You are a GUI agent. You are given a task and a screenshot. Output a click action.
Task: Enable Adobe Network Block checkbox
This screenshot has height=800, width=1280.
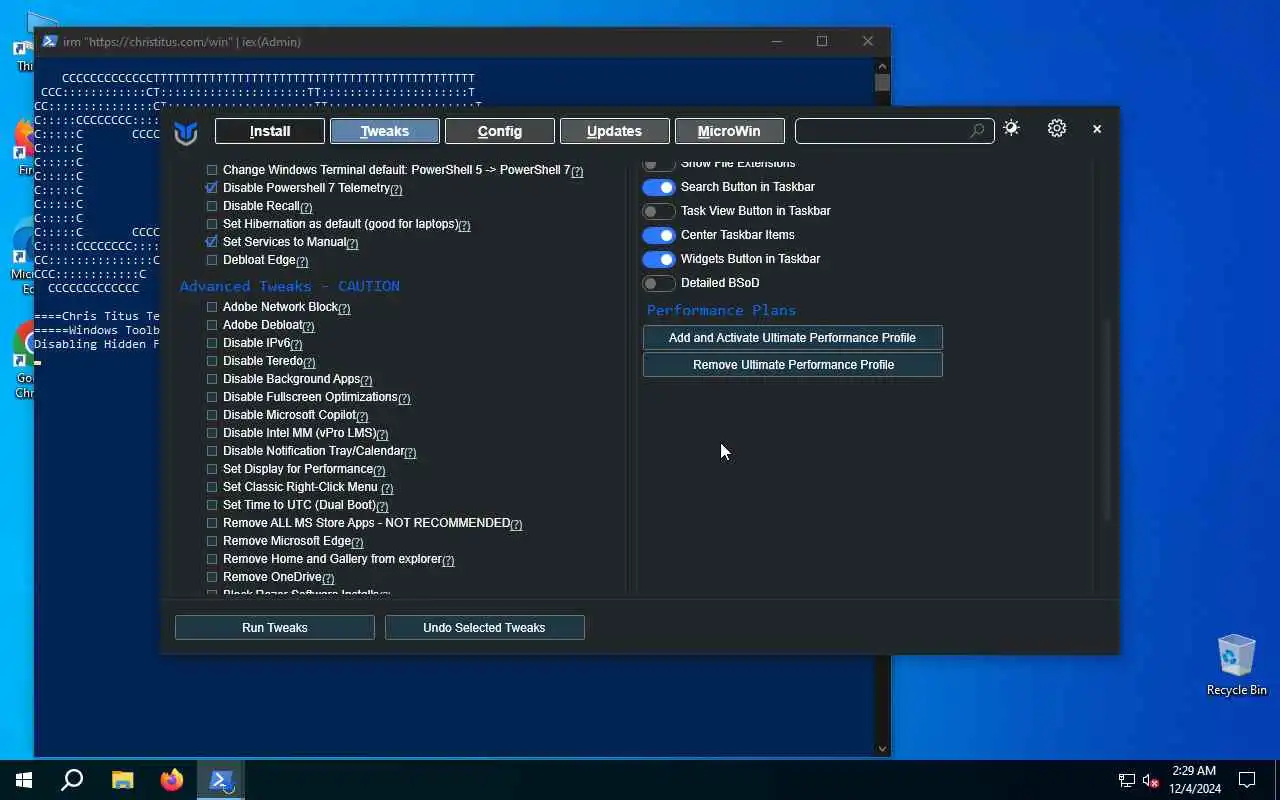click(x=212, y=307)
